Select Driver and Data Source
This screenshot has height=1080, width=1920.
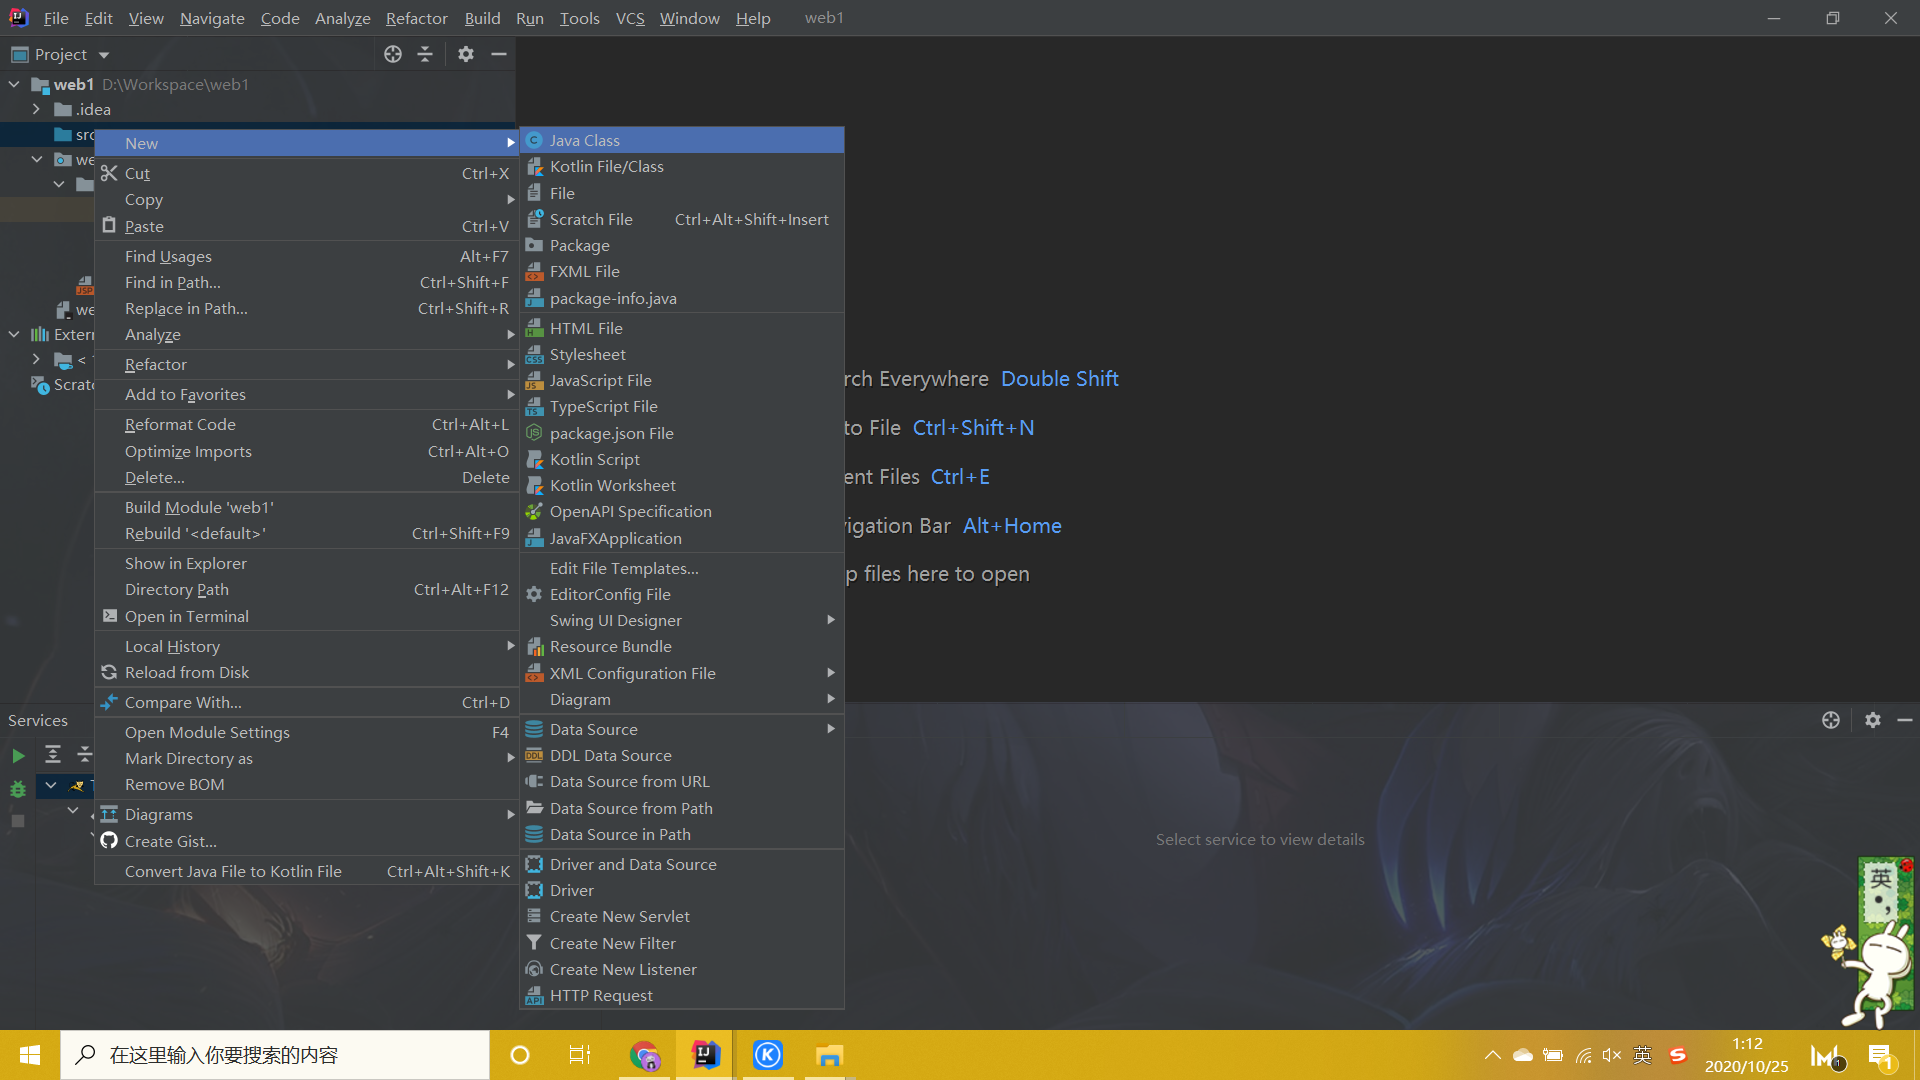tap(682, 864)
